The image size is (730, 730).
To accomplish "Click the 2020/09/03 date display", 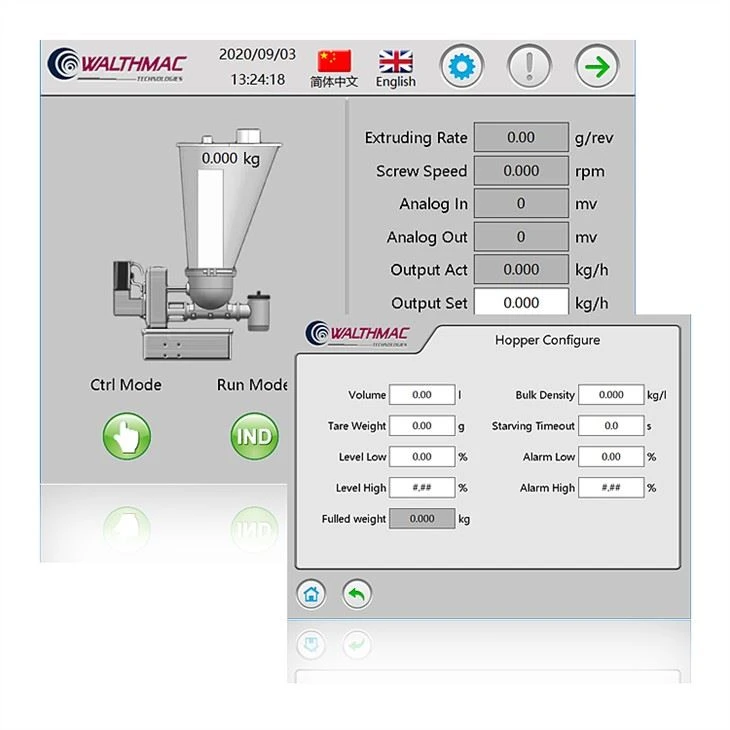I will click(257, 54).
